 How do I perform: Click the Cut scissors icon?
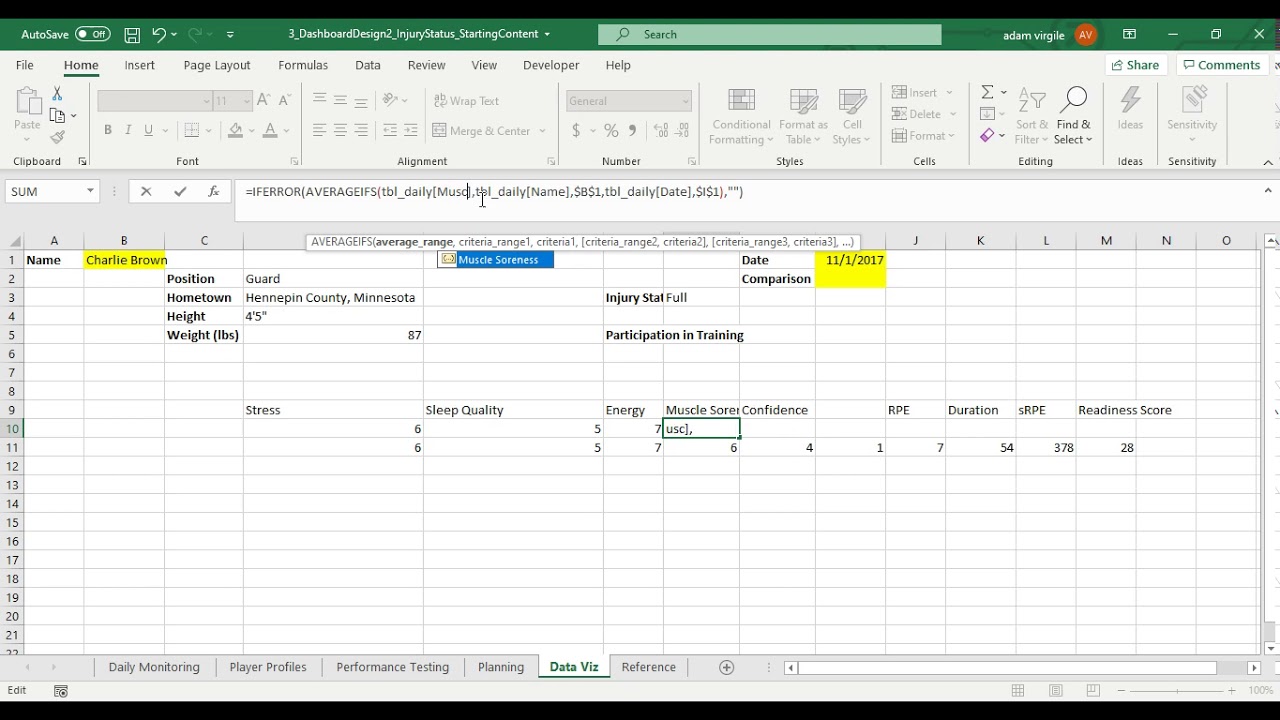coord(57,93)
